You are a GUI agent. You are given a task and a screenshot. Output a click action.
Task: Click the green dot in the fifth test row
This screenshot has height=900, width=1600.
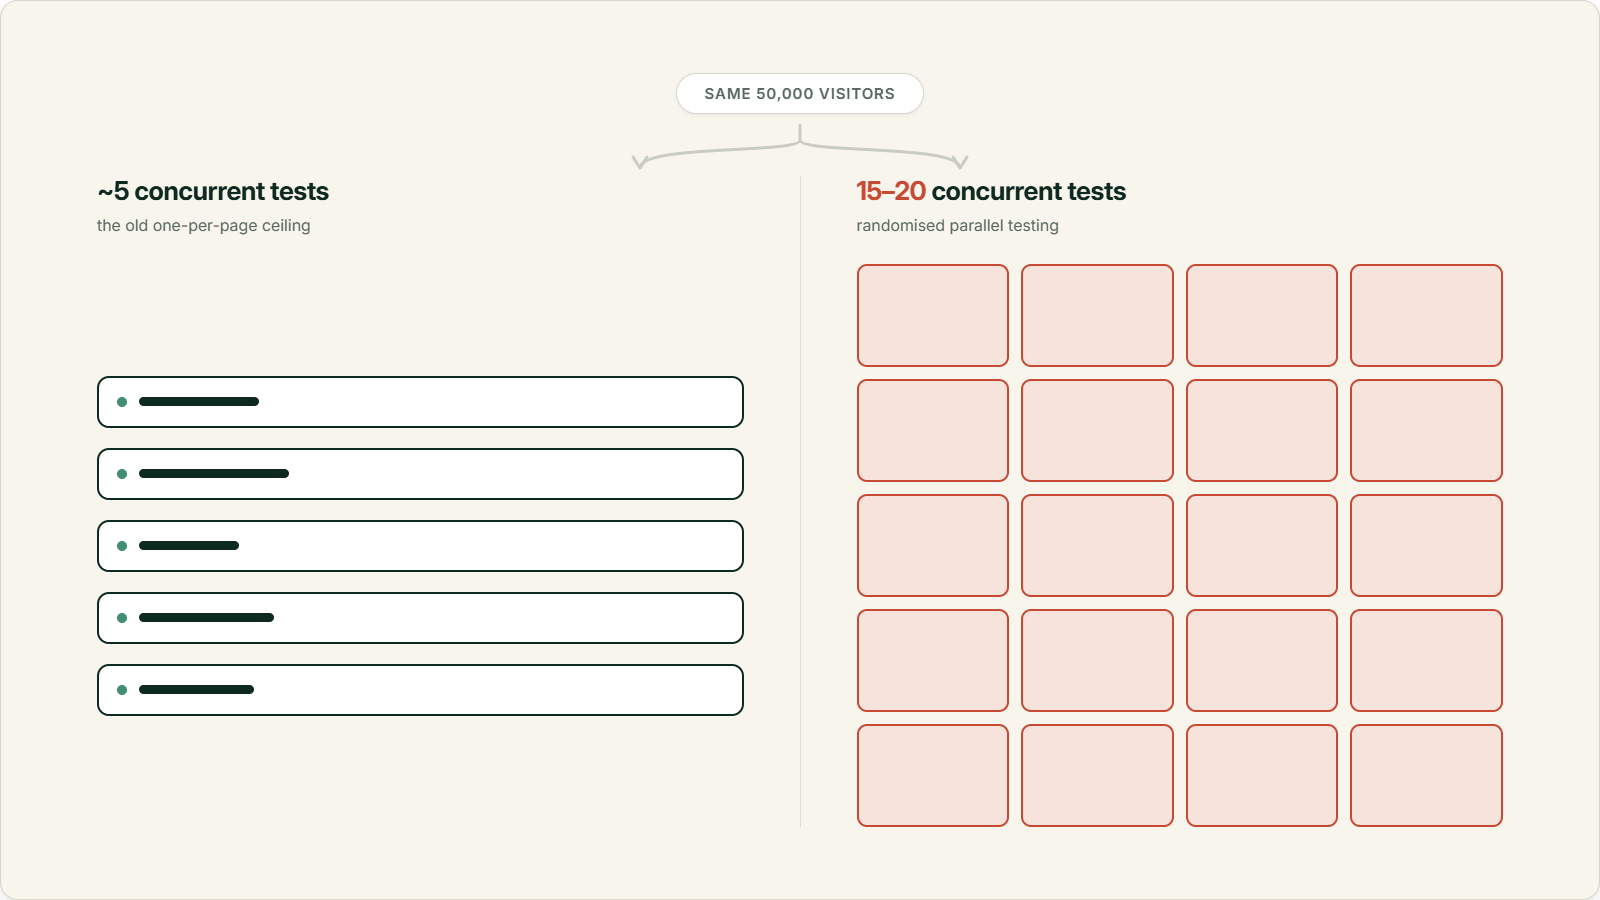pyautogui.click(x=122, y=690)
